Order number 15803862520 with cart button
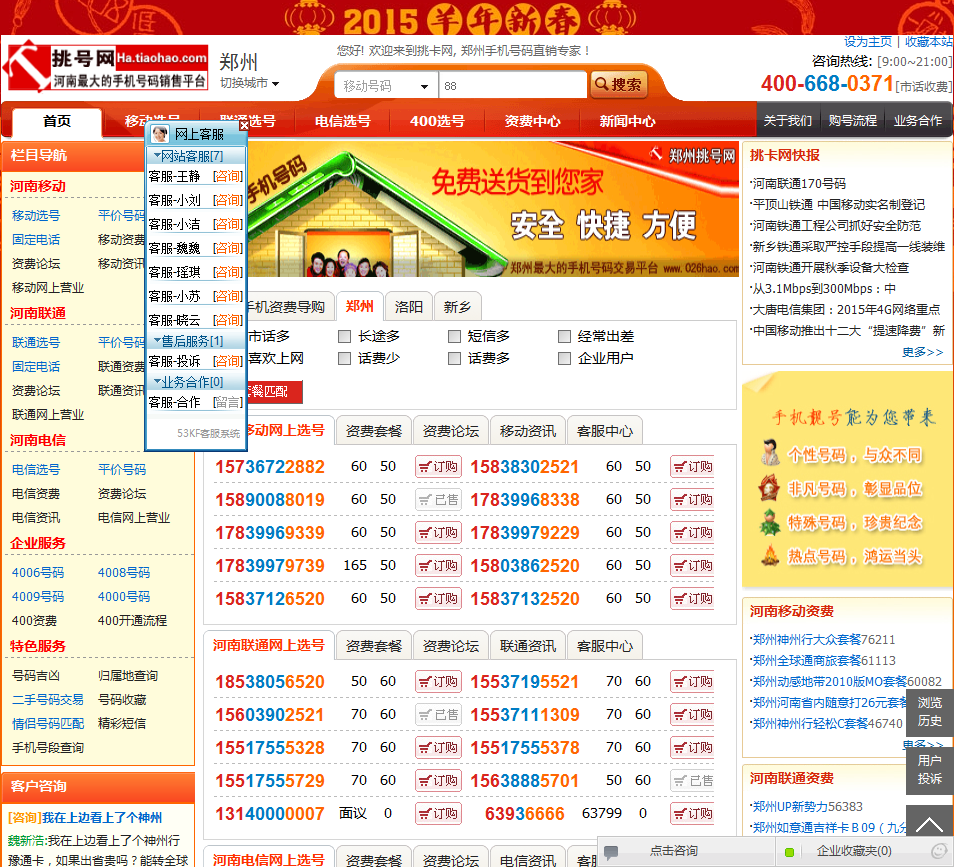Viewport: 954px width, 867px height. tap(693, 565)
